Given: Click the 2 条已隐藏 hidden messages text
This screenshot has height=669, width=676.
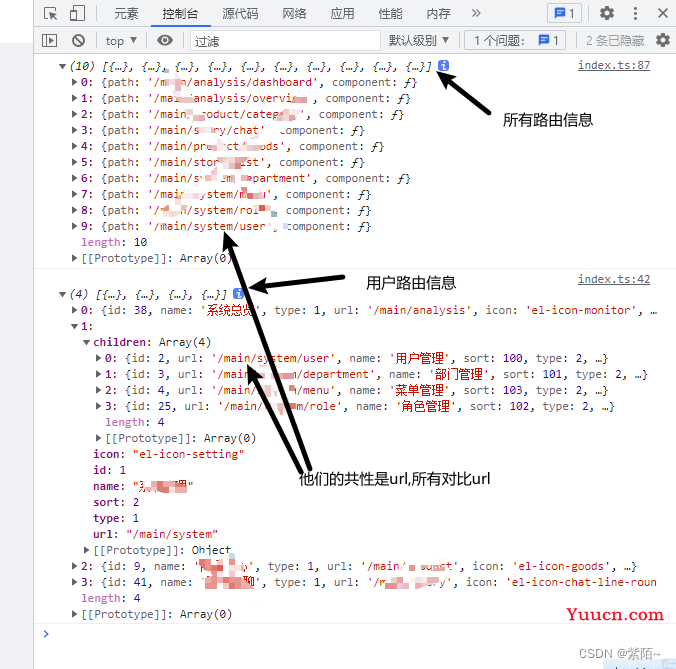Looking at the screenshot, I should (615, 41).
